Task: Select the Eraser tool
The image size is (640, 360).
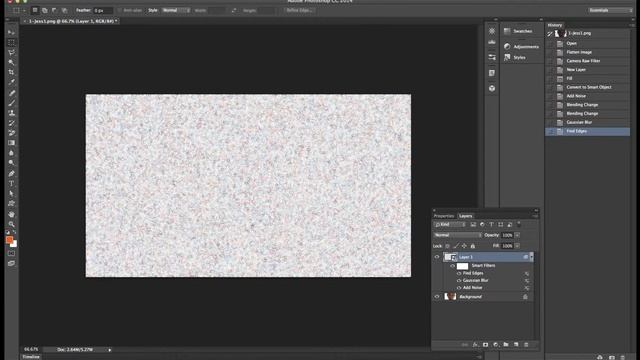Action: pyautogui.click(x=11, y=133)
